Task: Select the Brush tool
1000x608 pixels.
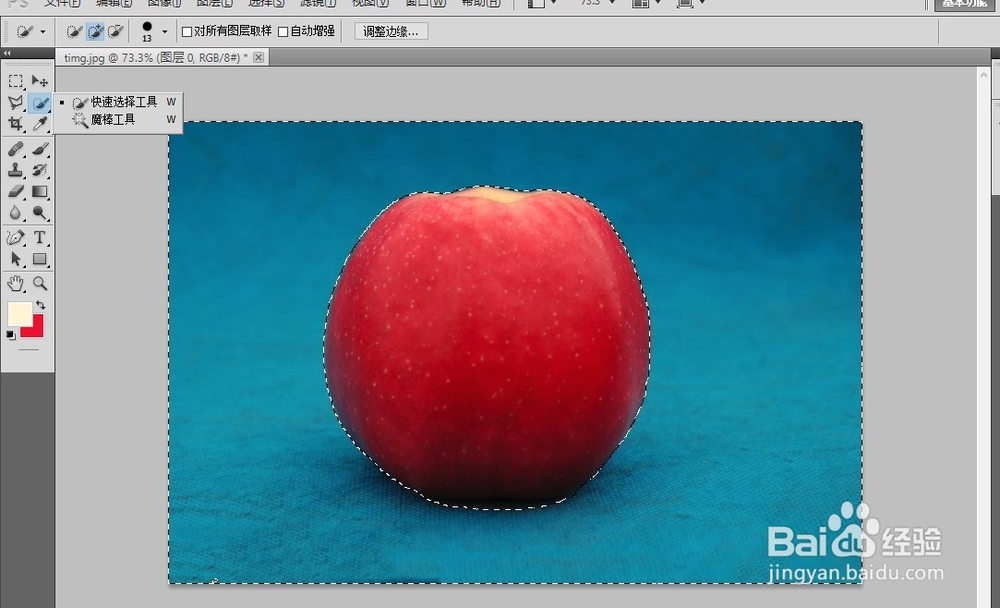Action: pos(40,149)
